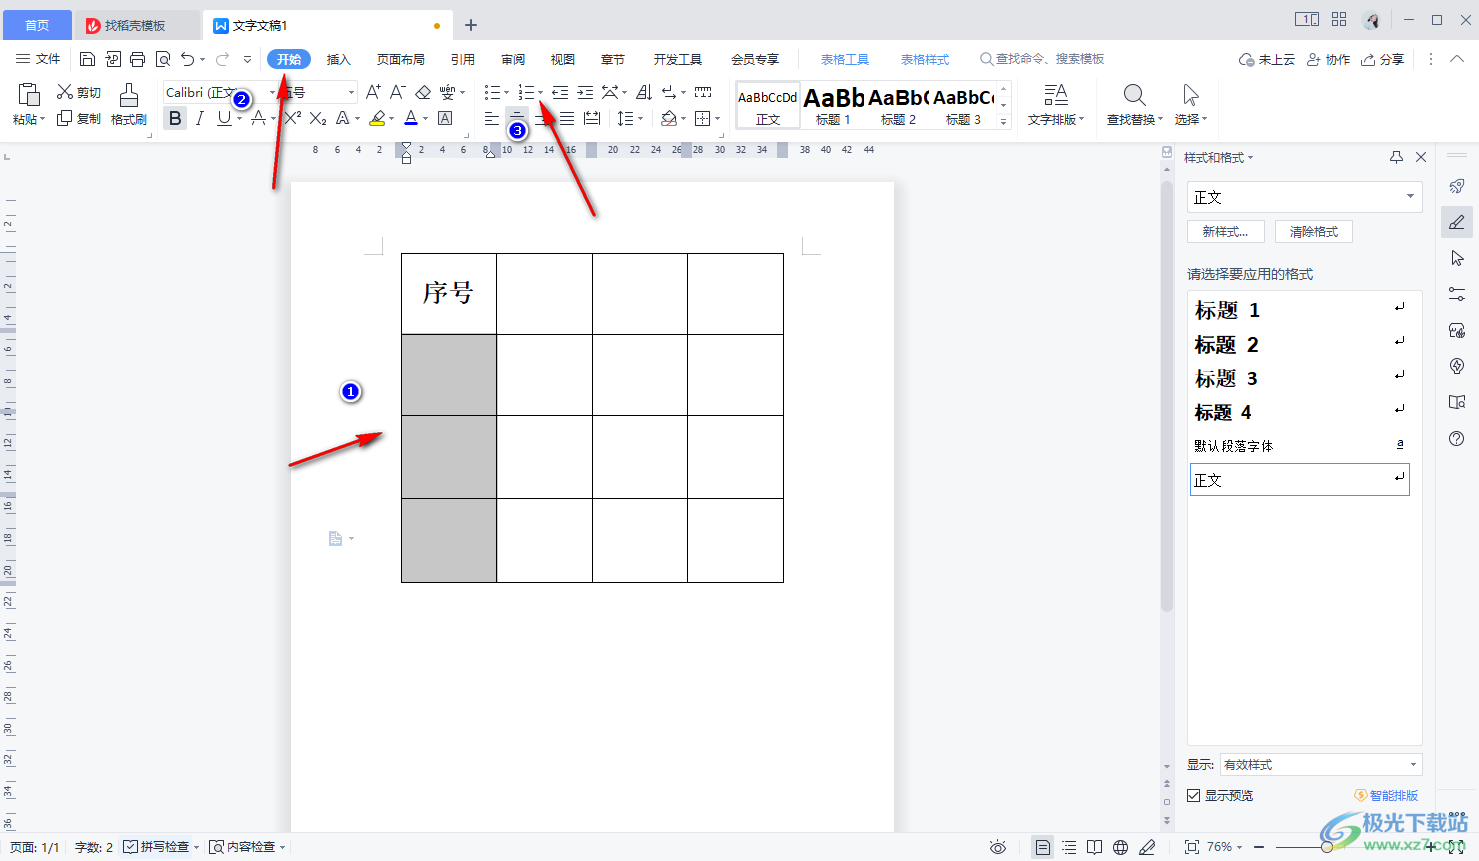Apply subscript X₂ formatting

(x=318, y=118)
